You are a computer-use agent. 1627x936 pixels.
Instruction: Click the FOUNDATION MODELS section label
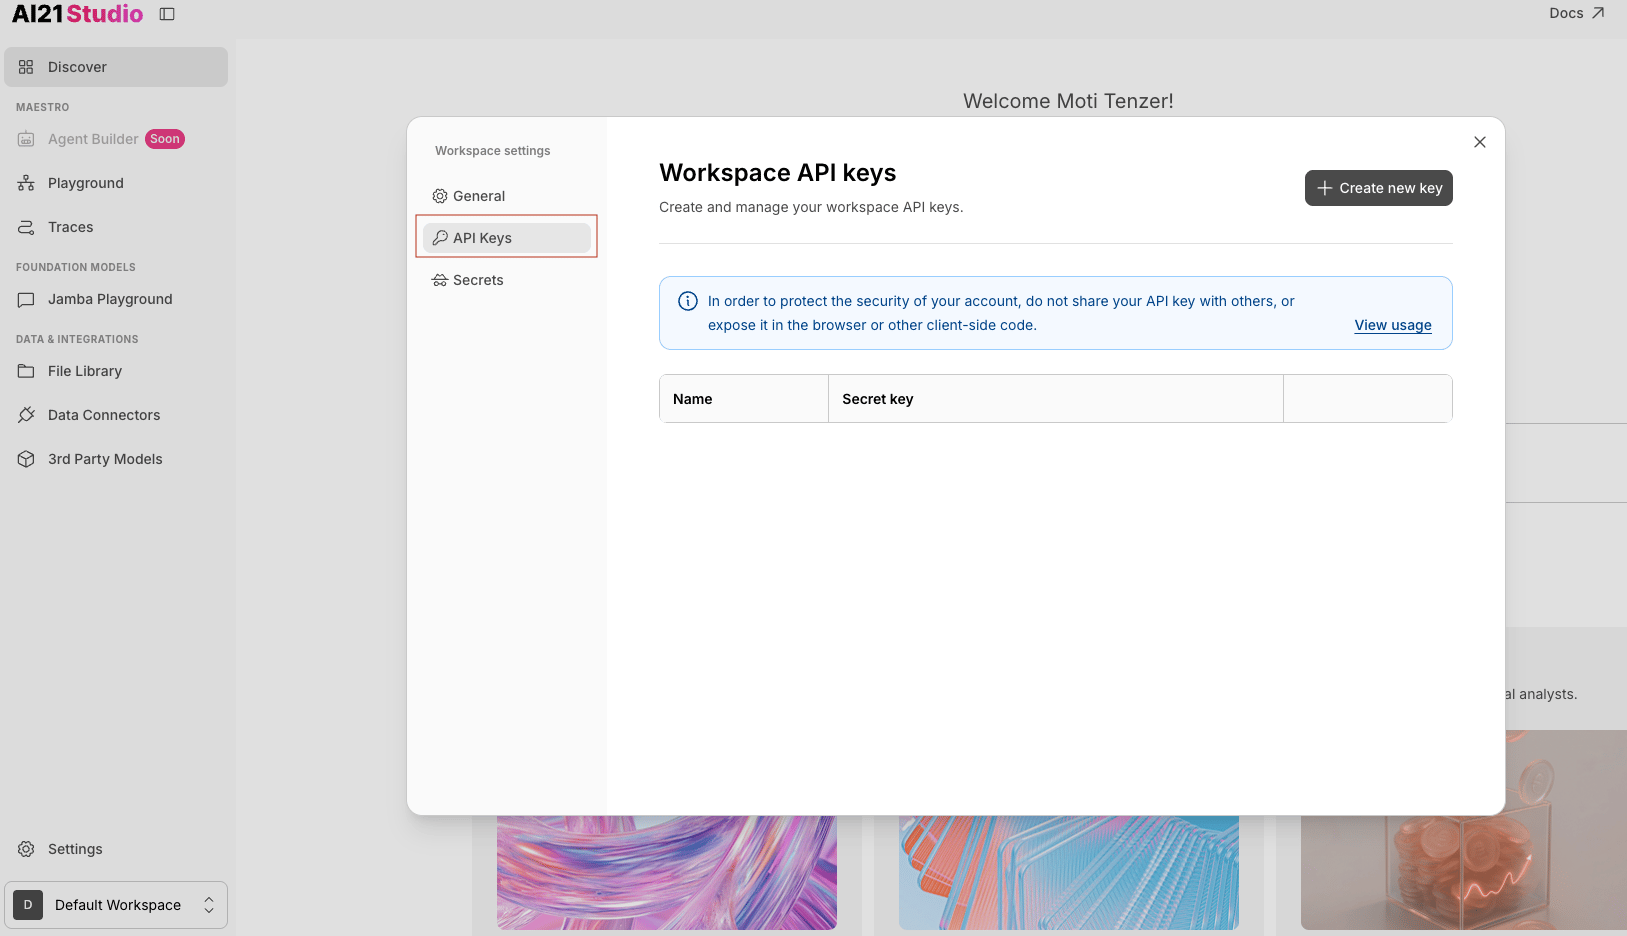[x=76, y=267]
